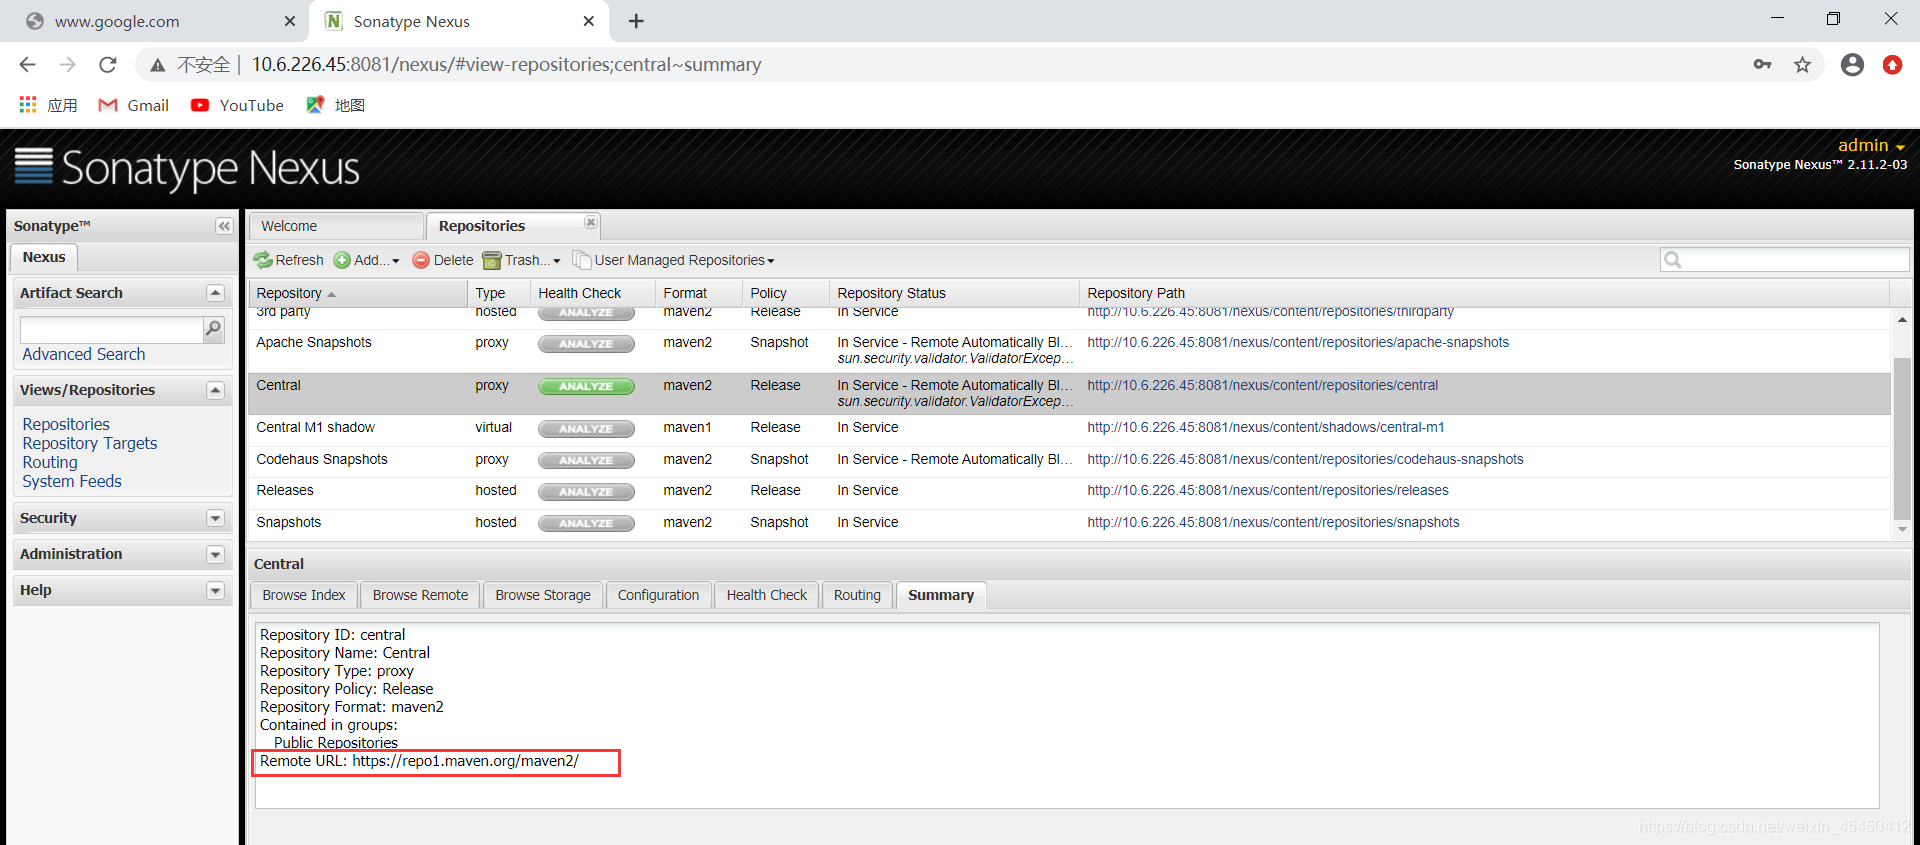Open the codehaus-snapshots path link
1920x845 pixels.
pyautogui.click(x=1305, y=459)
